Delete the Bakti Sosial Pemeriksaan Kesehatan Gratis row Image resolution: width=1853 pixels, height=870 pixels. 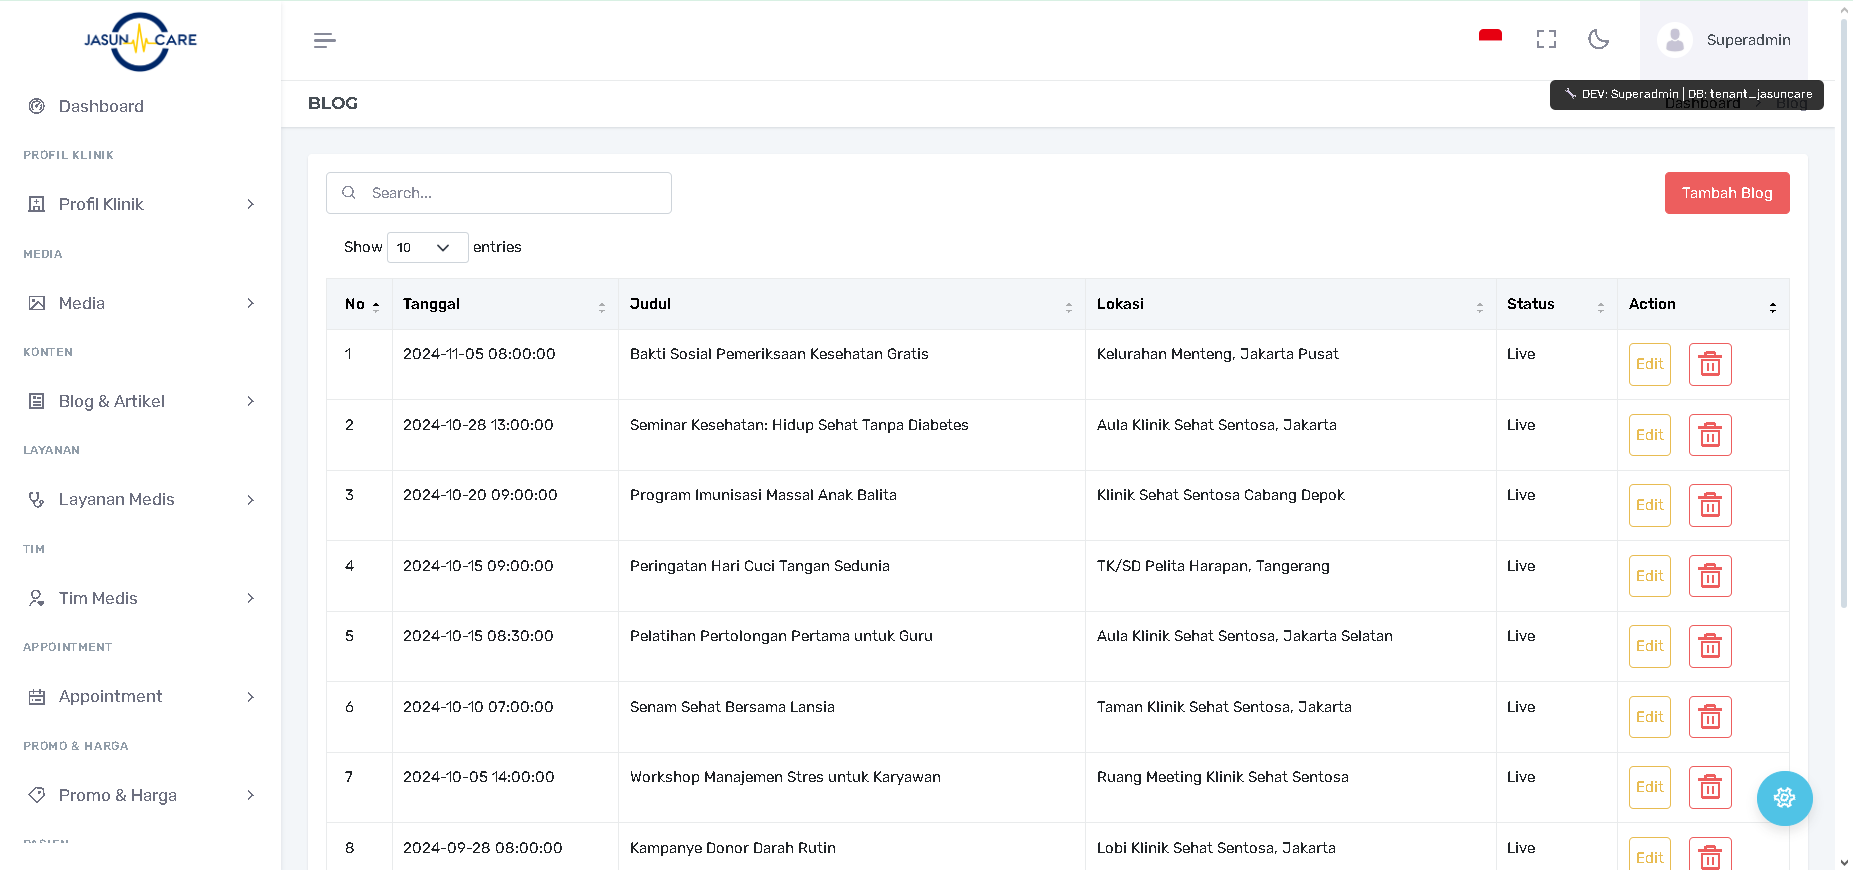(1710, 365)
